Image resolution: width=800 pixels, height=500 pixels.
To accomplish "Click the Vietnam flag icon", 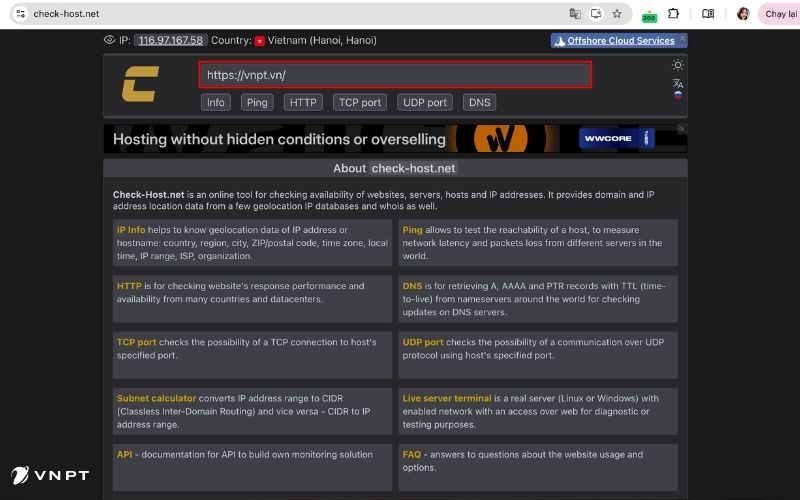I will 260,41.
